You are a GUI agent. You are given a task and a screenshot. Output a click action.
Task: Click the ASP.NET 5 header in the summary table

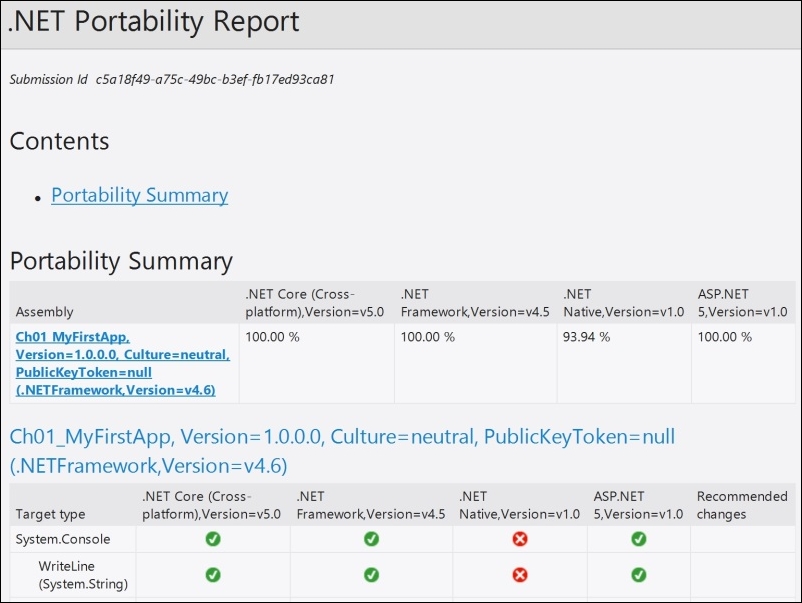(x=743, y=303)
